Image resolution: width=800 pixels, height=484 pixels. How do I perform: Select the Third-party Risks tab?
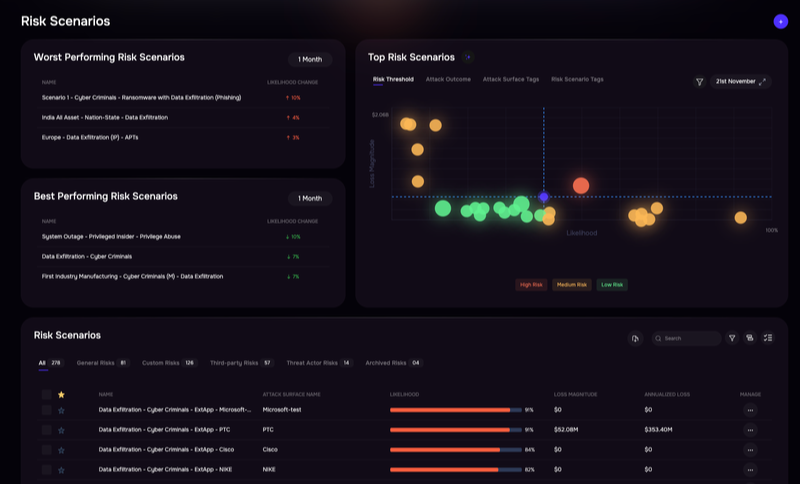click(x=241, y=363)
